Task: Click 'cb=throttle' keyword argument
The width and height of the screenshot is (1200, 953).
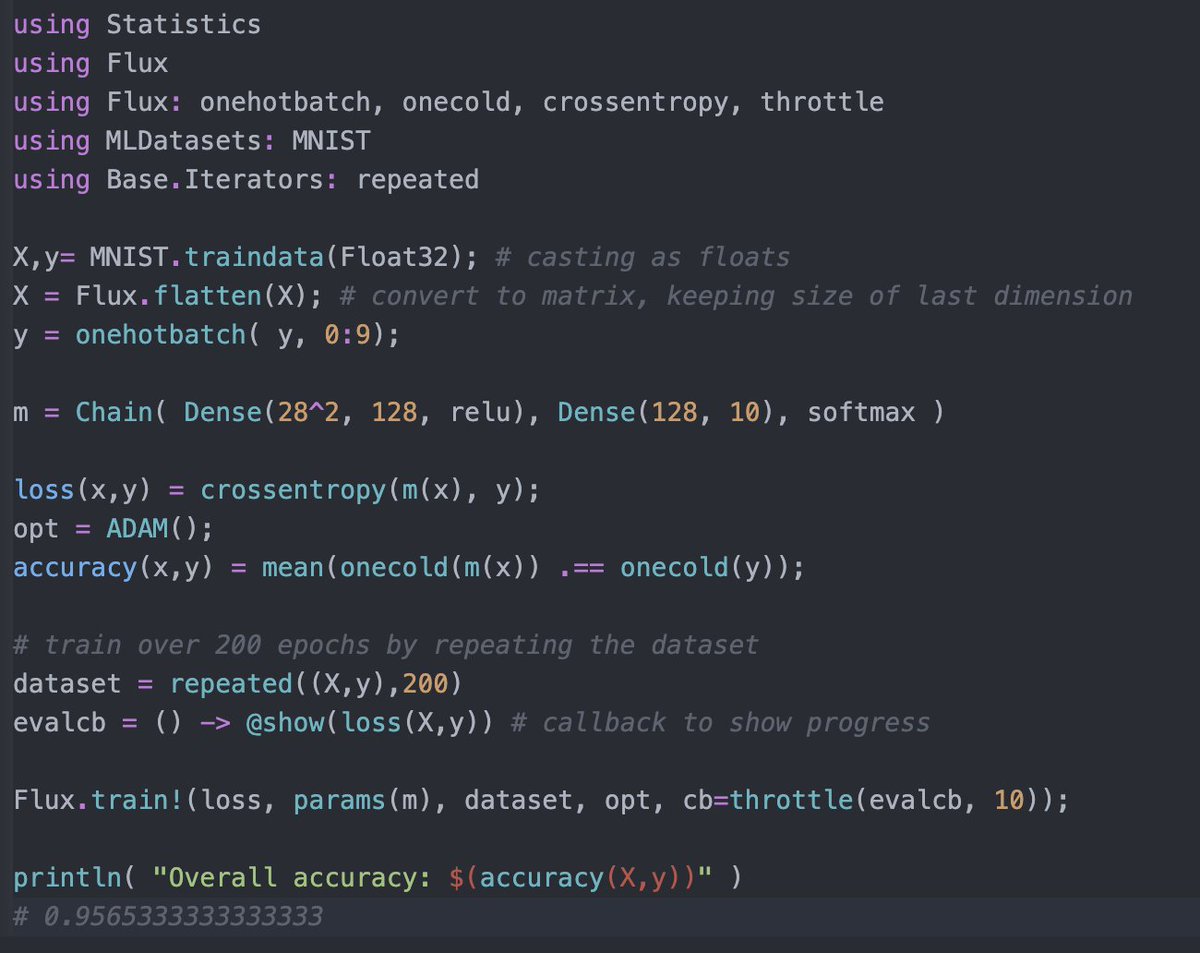Action: click(x=768, y=800)
